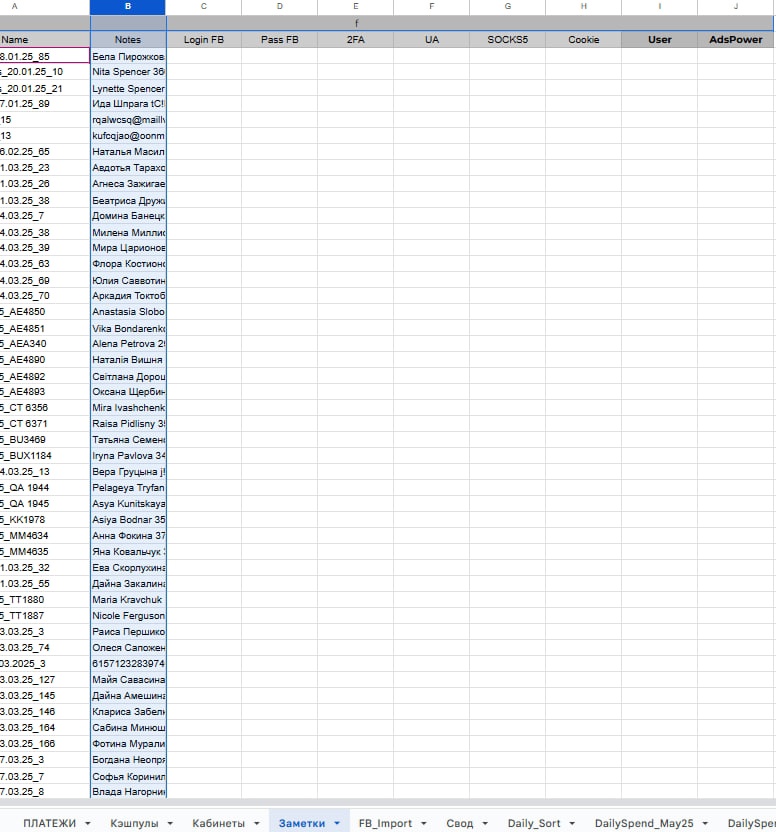Screen dimensions: 776x832
Task: Click the FB_Import tab dropdown arrow
Action: (423, 823)
